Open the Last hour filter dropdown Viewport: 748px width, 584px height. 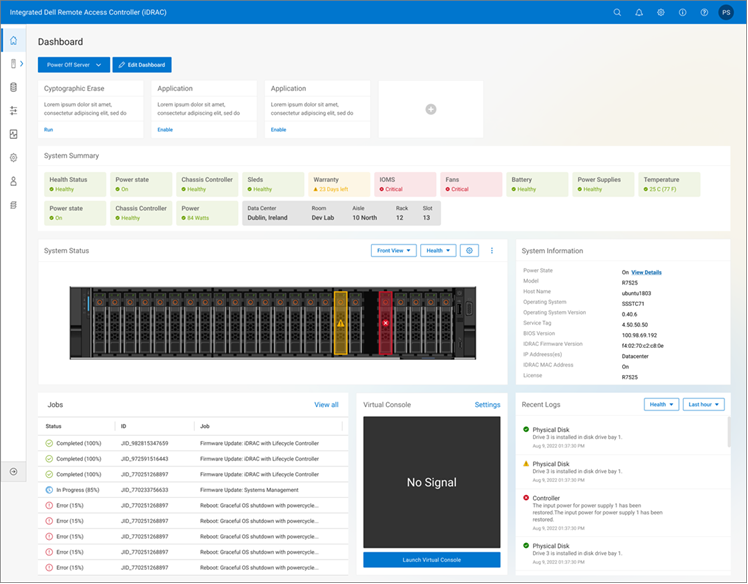(704, 405)
